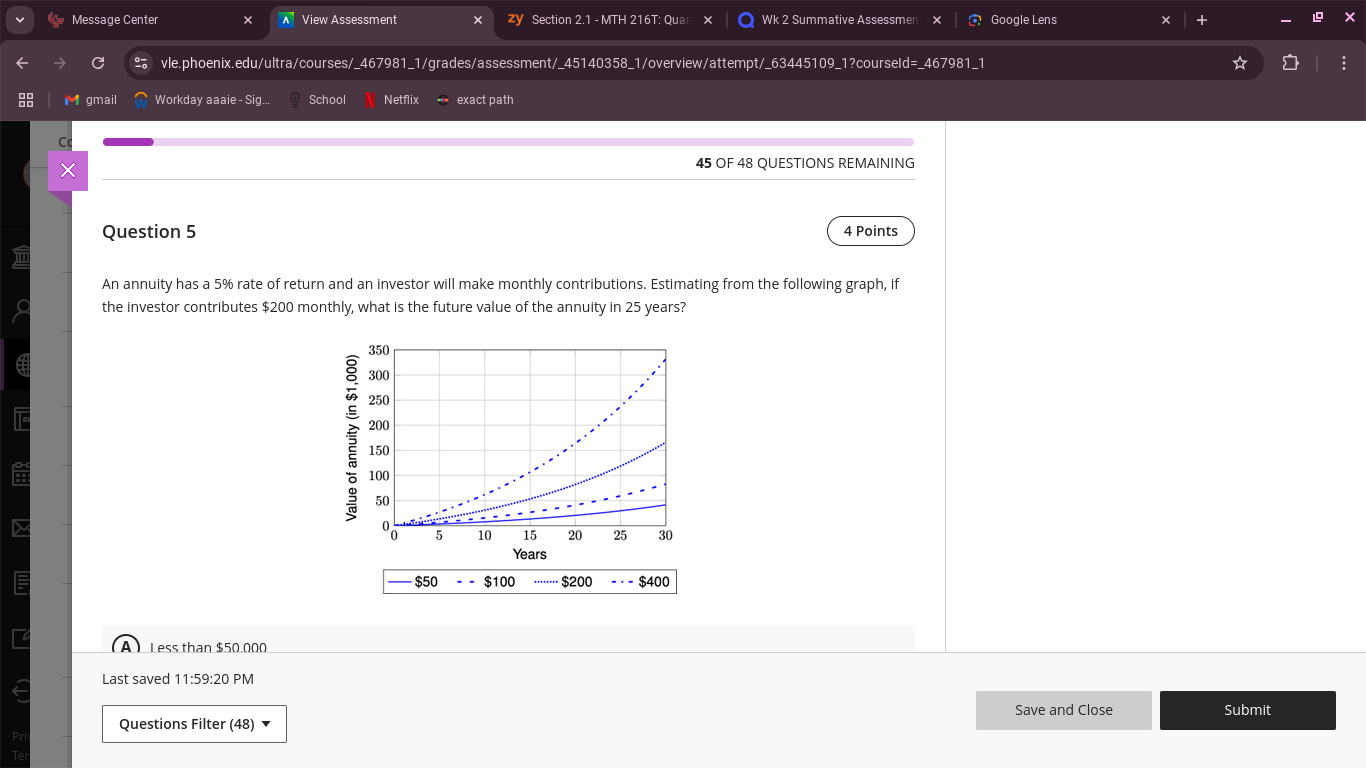Open the sign out icon in the sidebar
The image size is (1366, 768).
20,689
